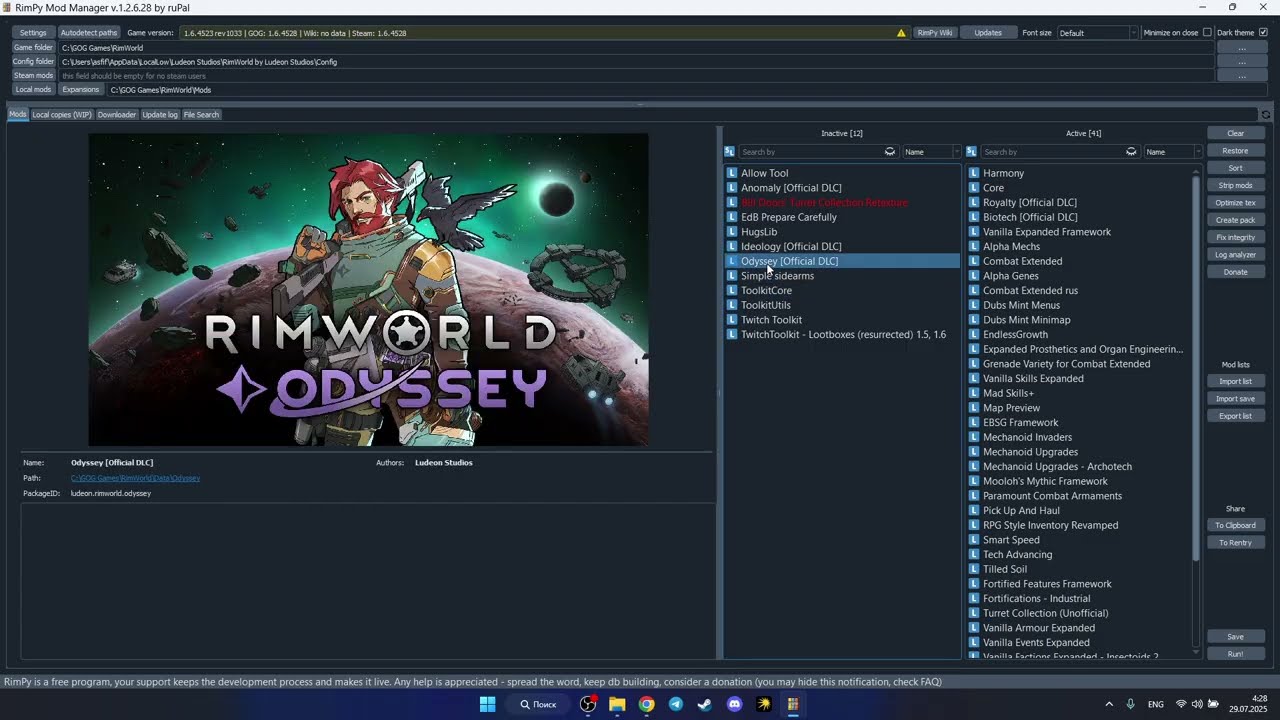1280x720 pixels.
Task: Open Google Chrome from the taskbar
Action: [647, 704]
